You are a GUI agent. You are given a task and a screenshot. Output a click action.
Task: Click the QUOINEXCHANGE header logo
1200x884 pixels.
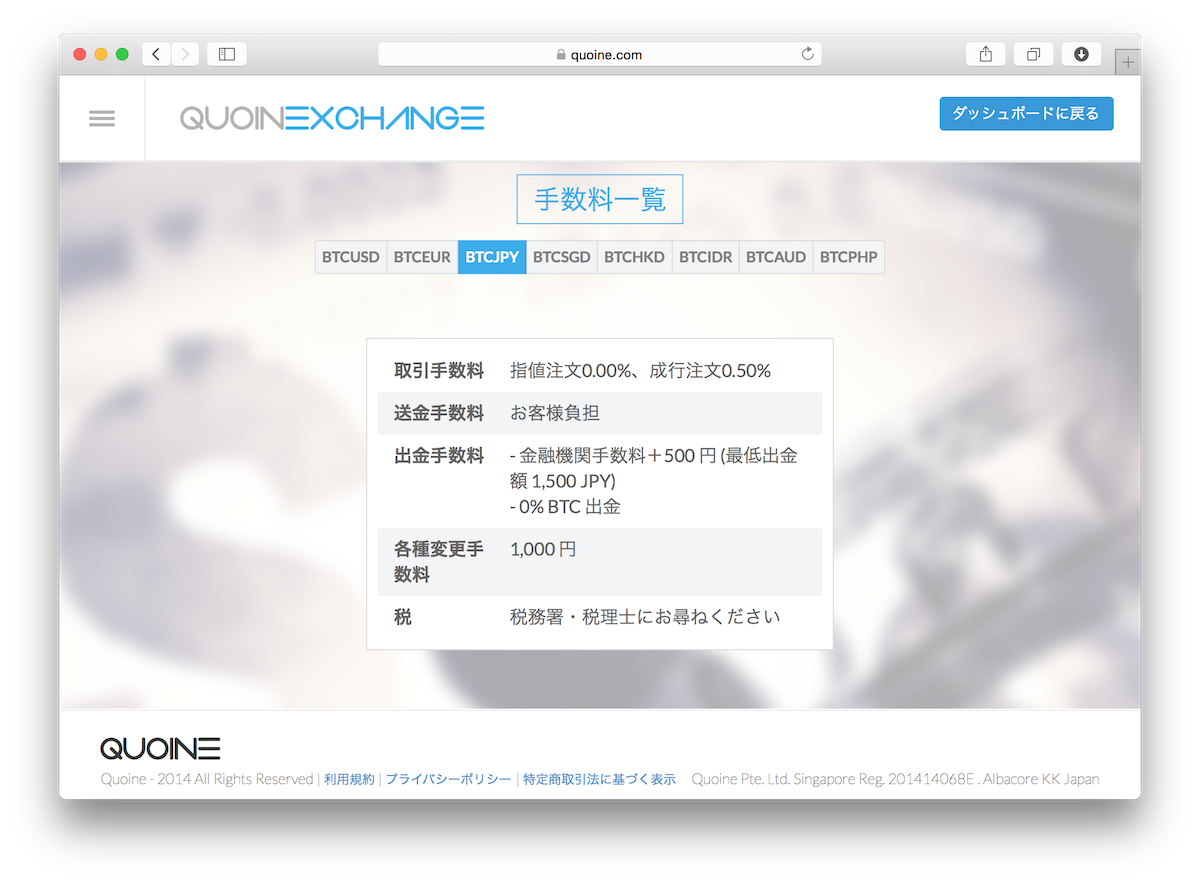click(332, 118)
